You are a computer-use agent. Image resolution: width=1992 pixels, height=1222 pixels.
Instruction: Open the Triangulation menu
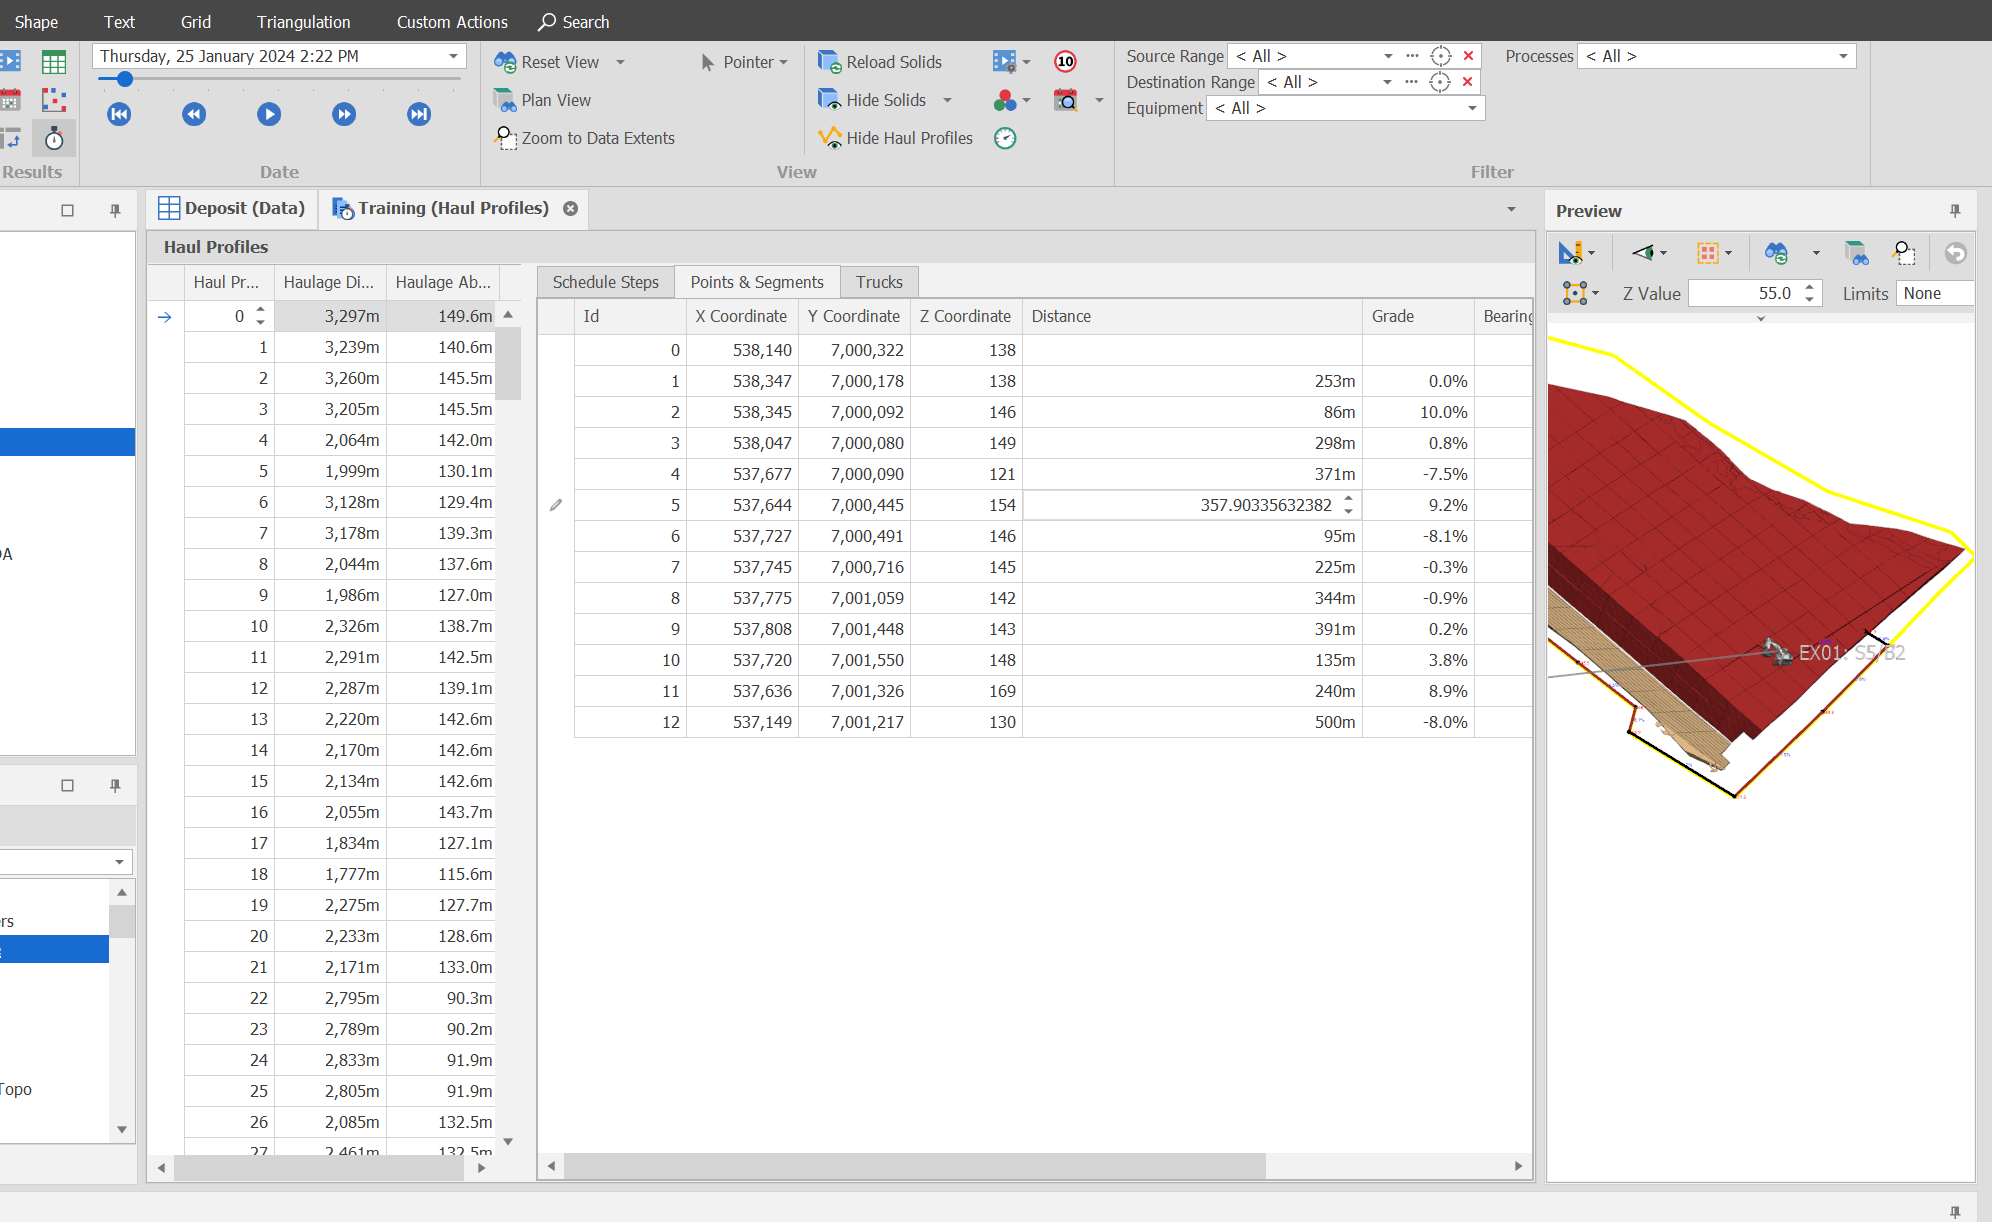click(303, 21)
